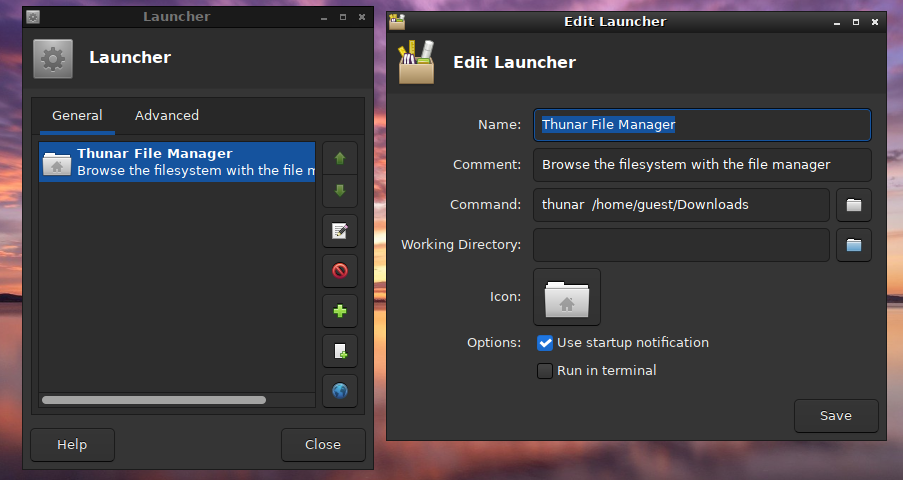
Task: Click into the Comment field
Action: pos(702,165)
